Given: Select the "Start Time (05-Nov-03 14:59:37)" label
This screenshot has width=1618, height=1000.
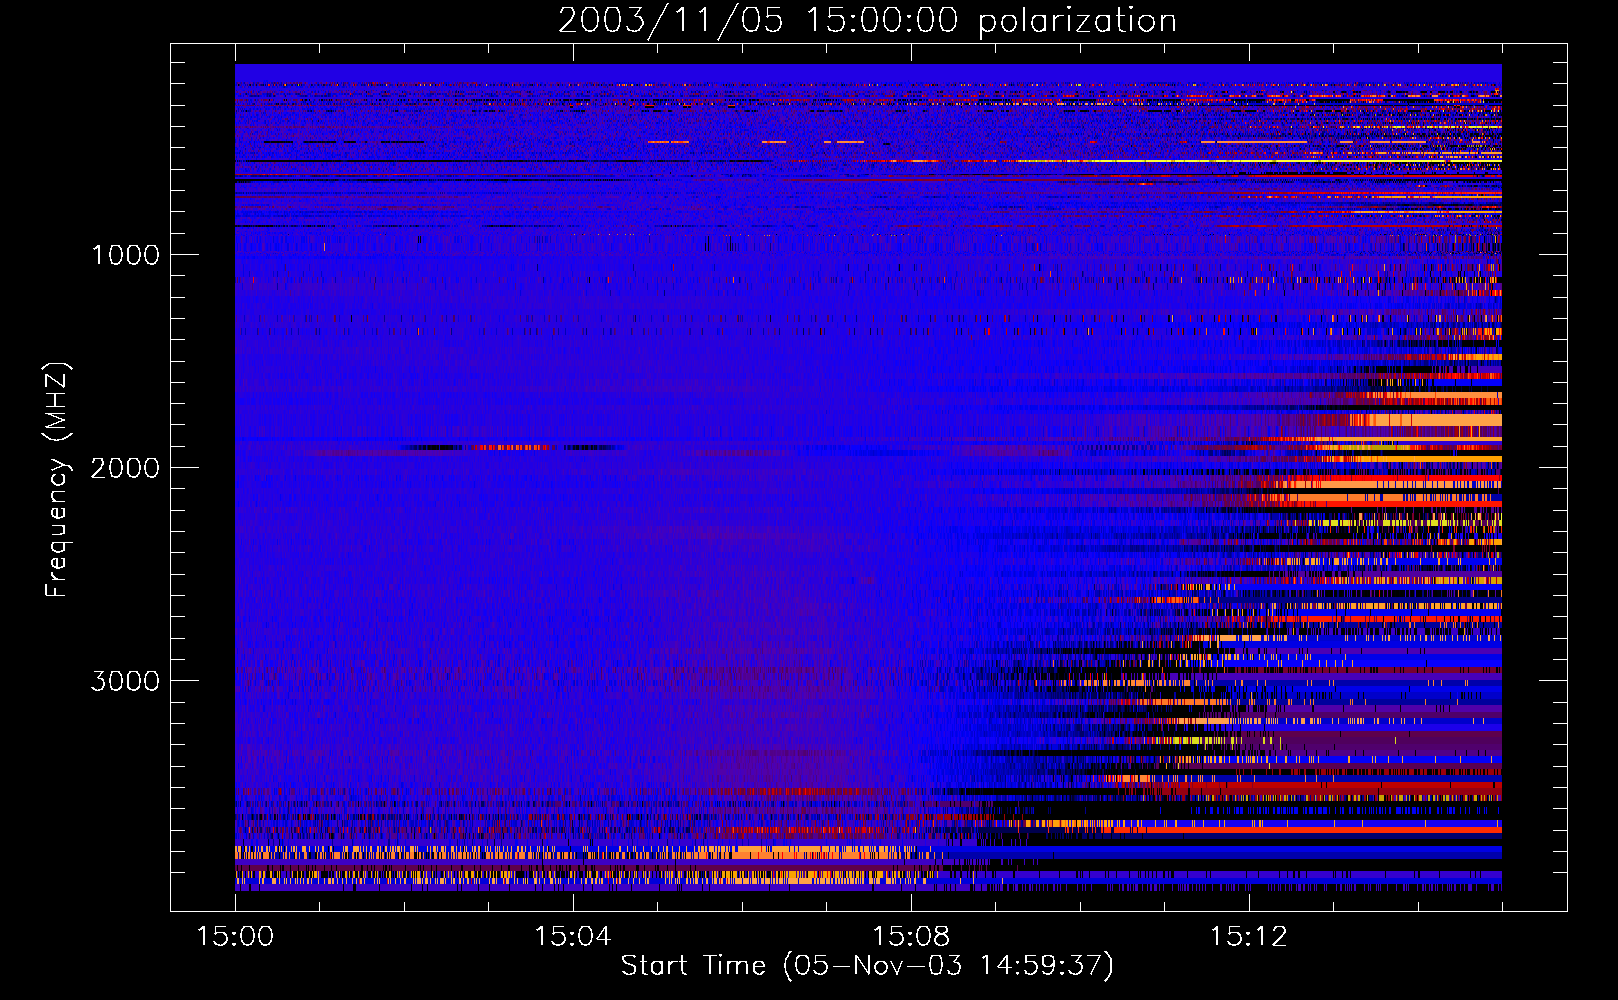Looking at the screenshot, I should [867, 966].
